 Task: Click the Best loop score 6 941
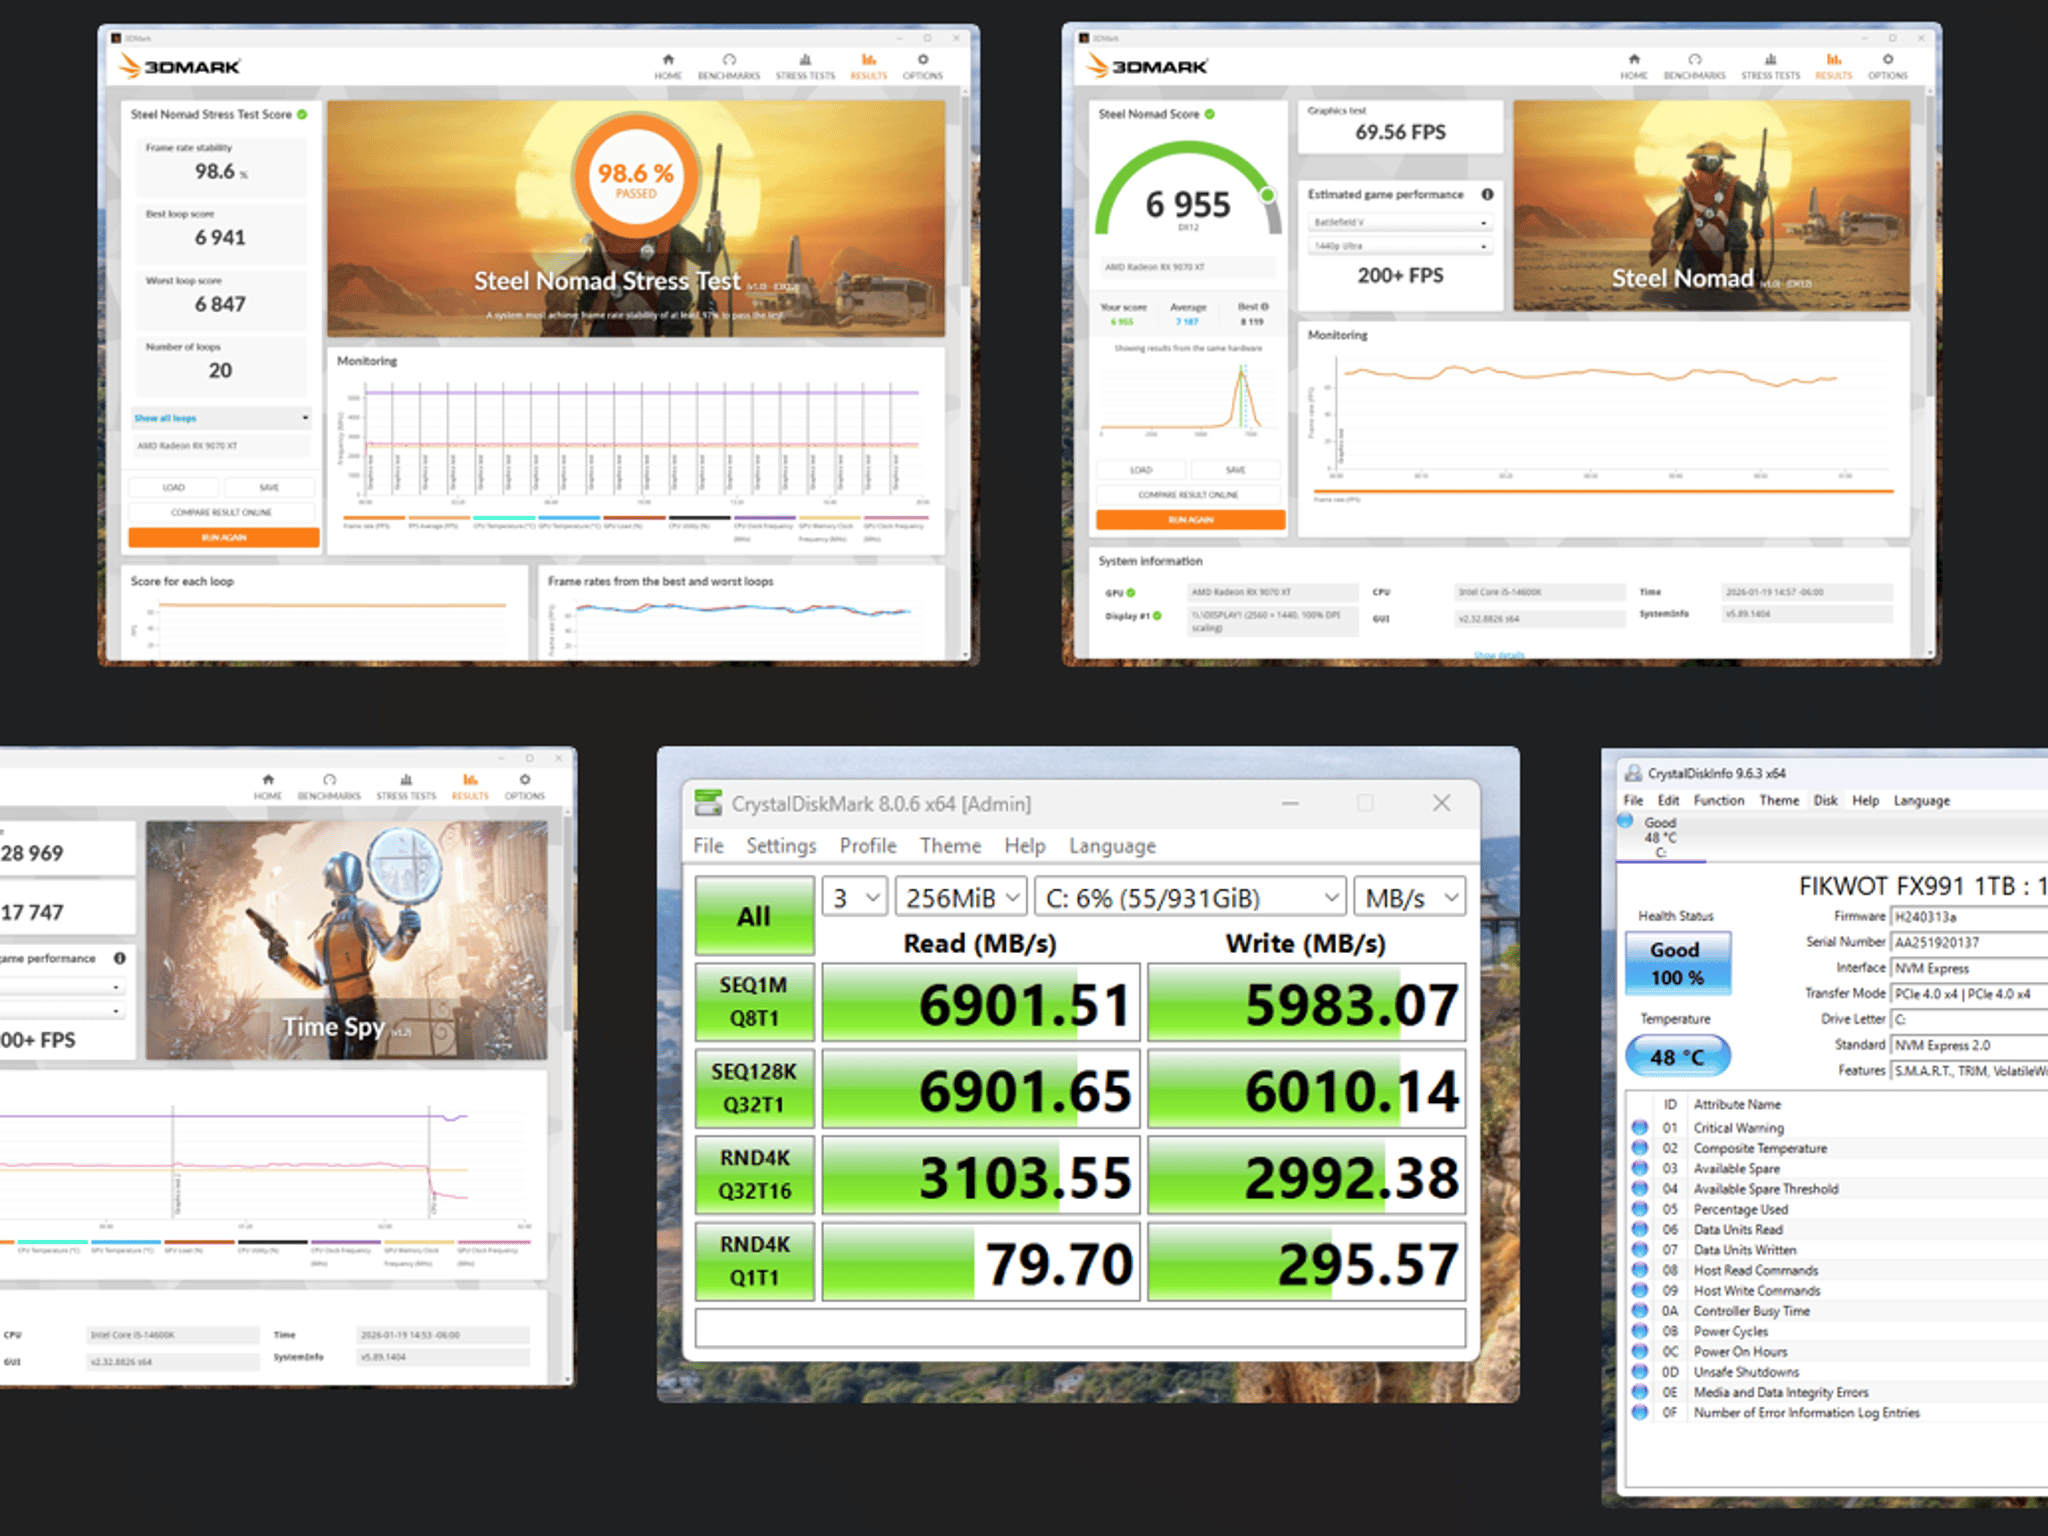(x=220, y=237)
